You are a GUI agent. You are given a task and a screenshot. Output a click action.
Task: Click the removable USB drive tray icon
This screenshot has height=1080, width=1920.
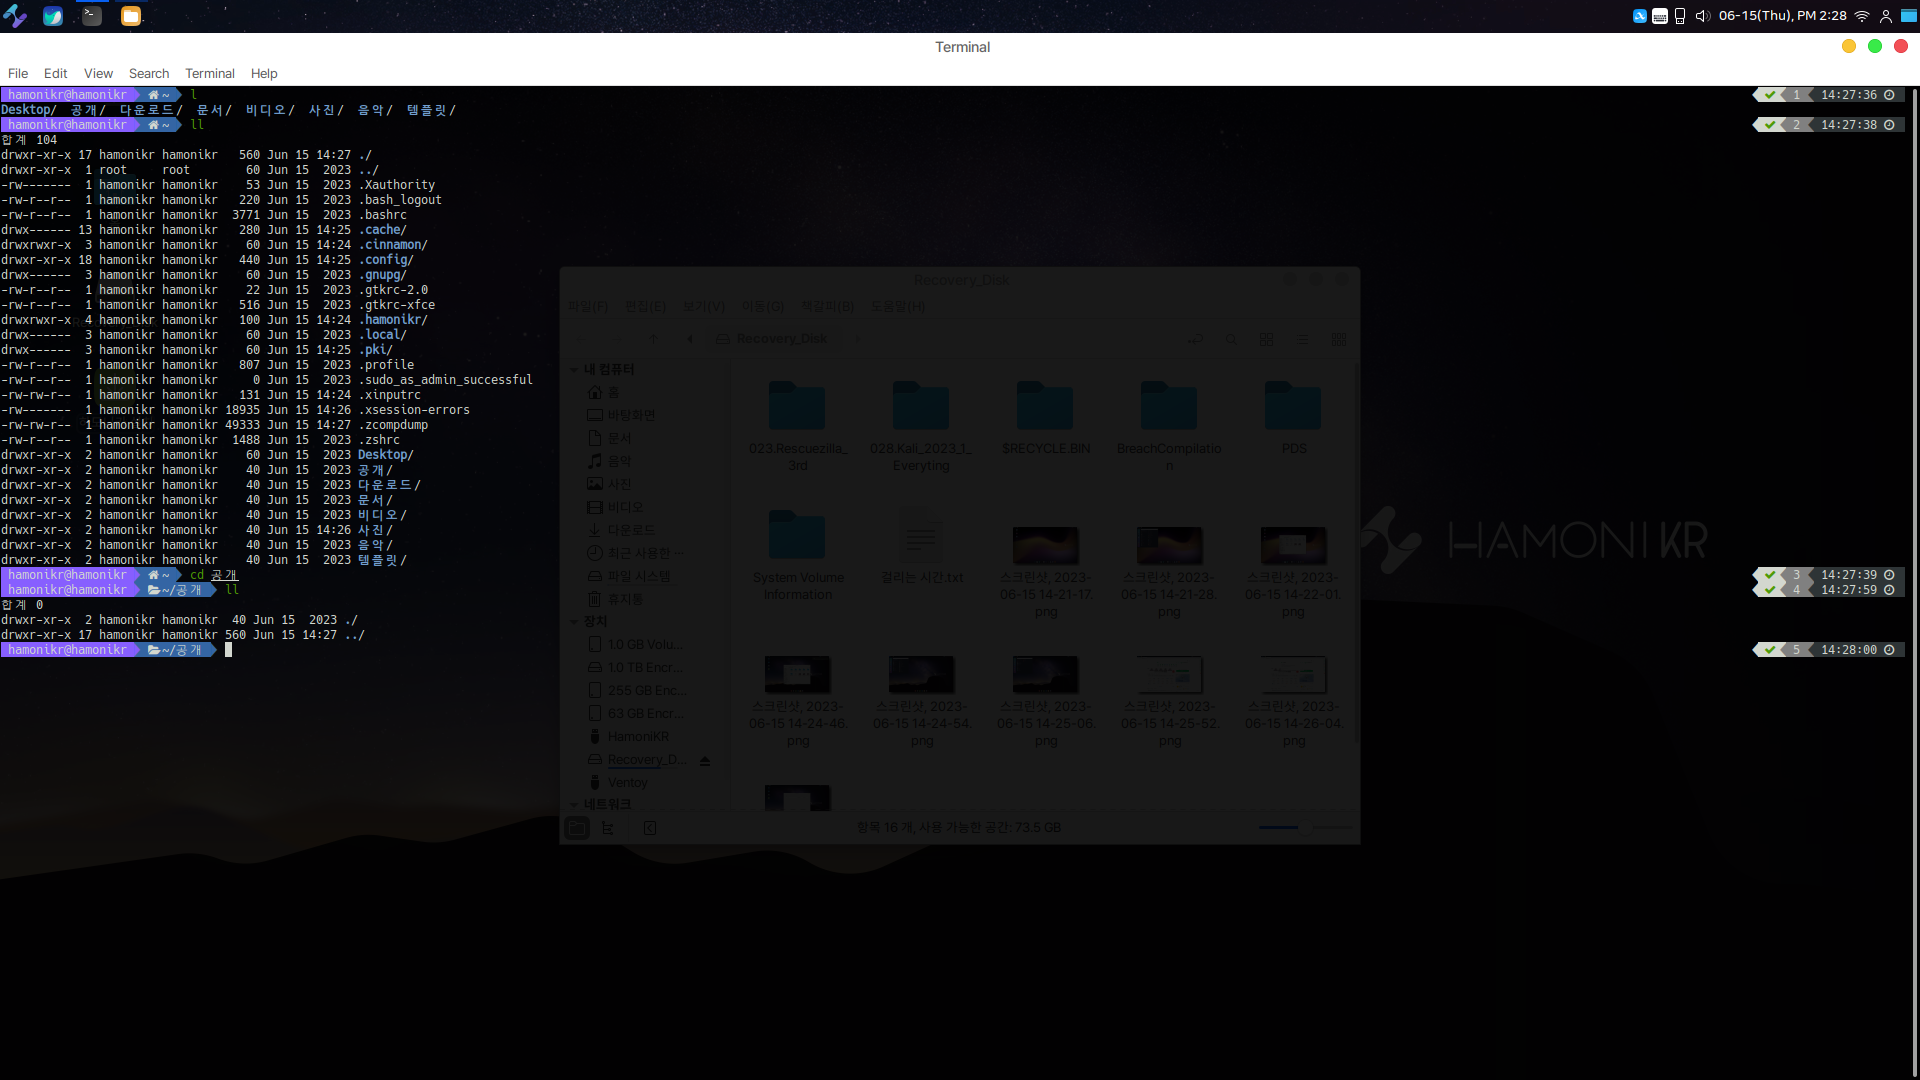[x=1680, y=16]
